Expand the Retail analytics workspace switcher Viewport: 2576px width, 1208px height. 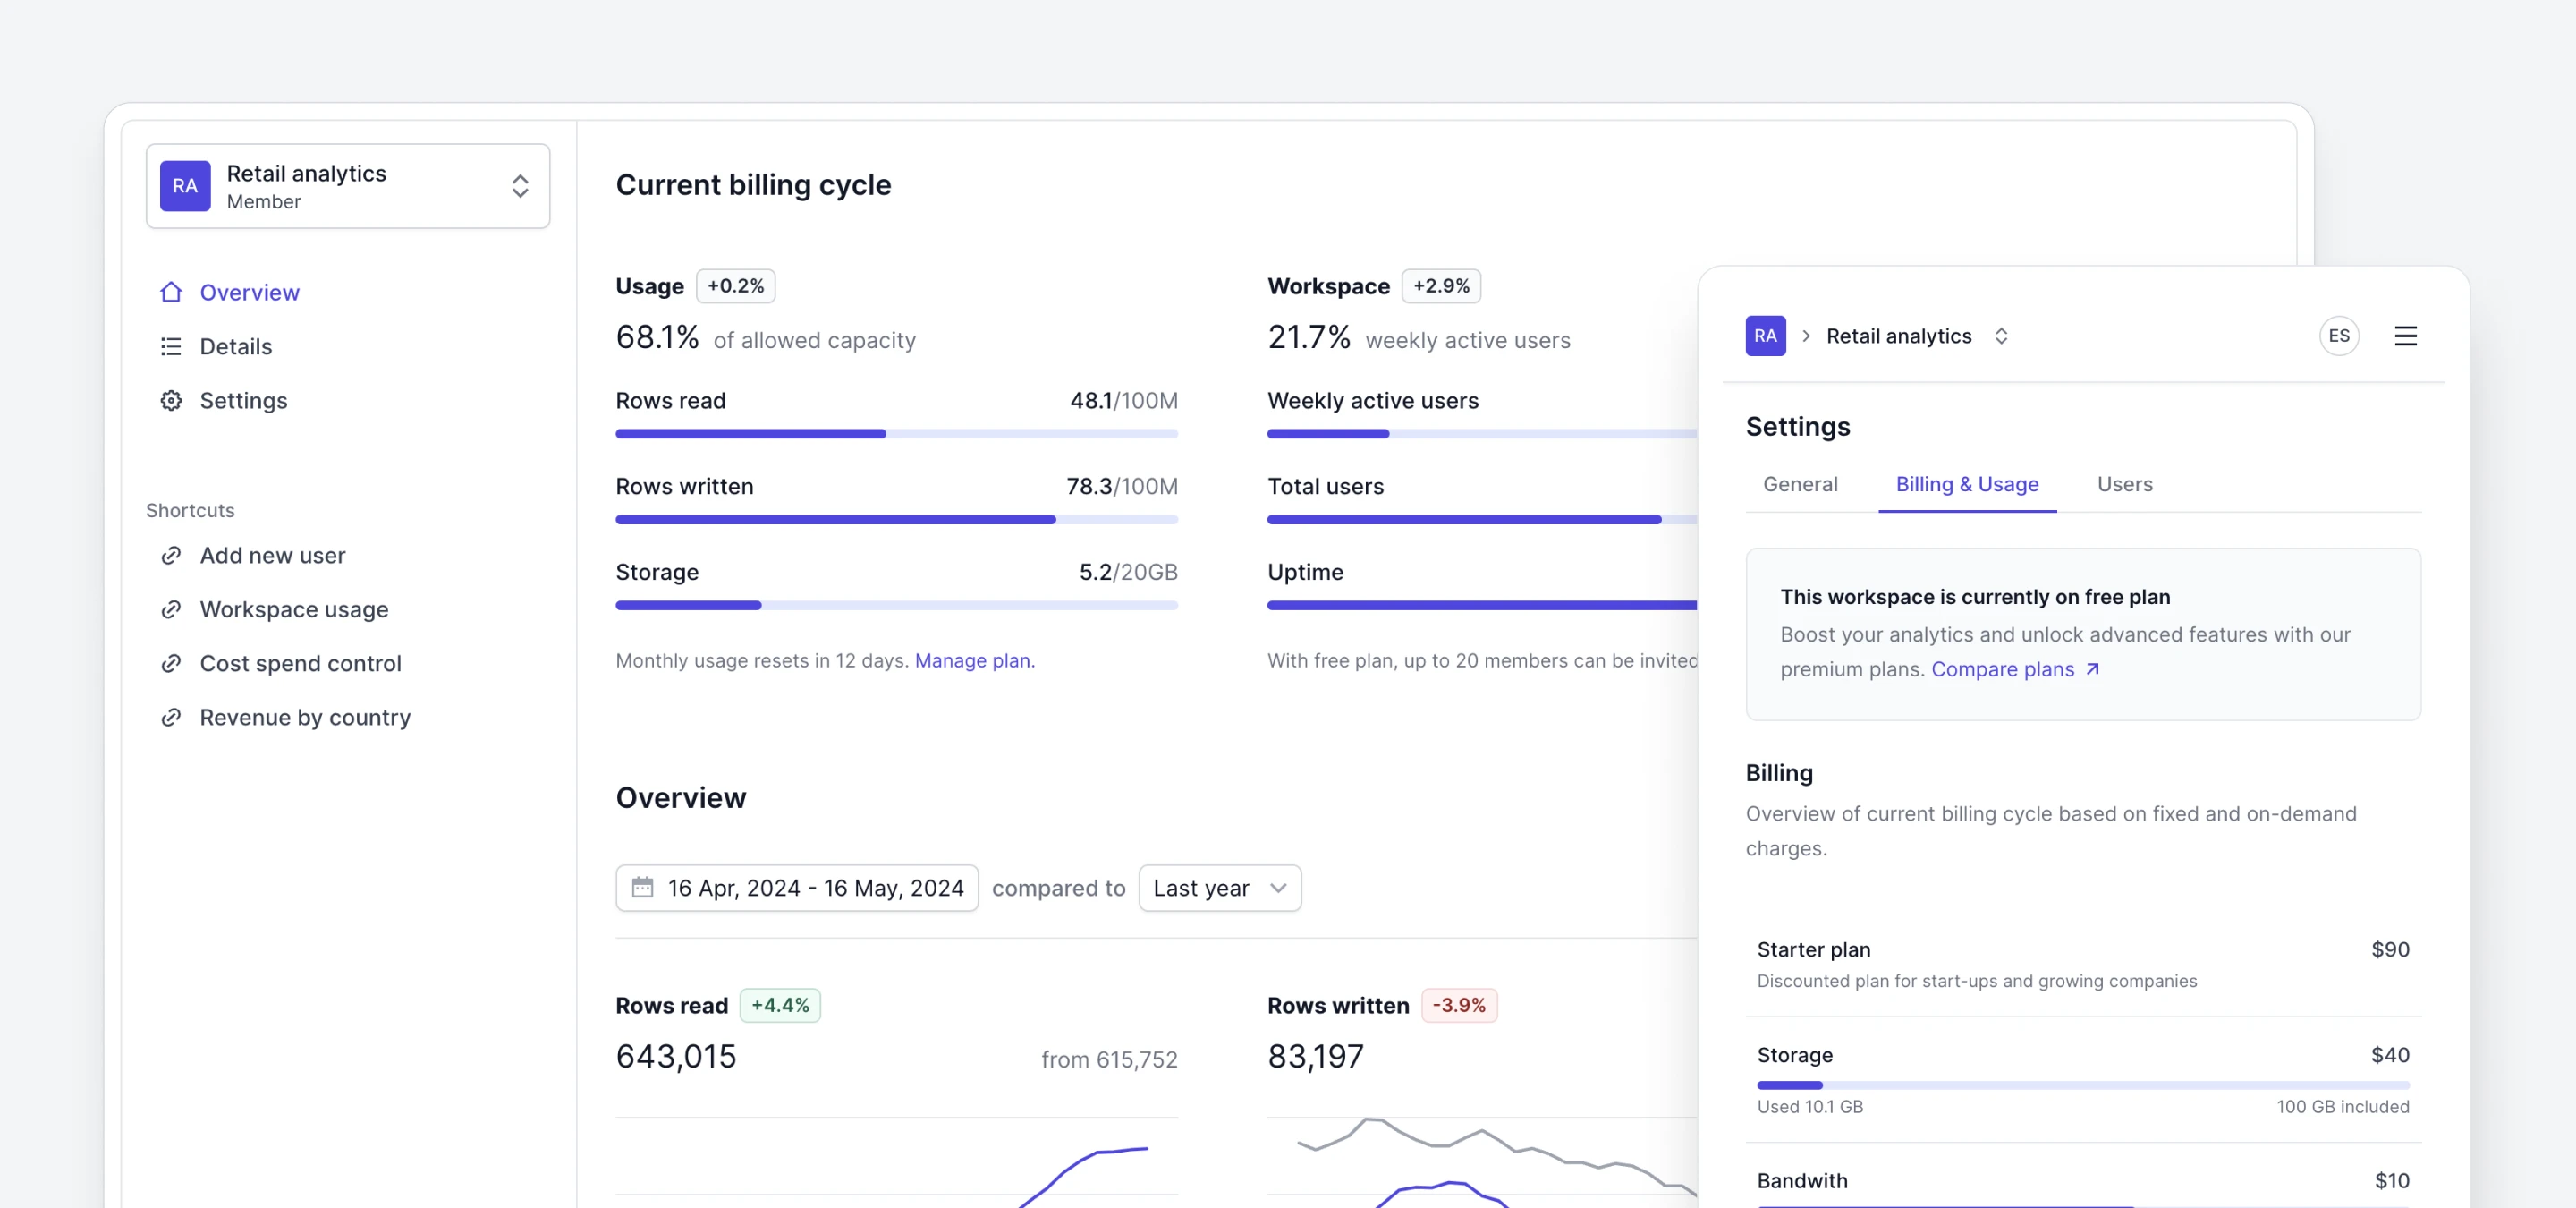pyautogui.click(x=519, y=186)
